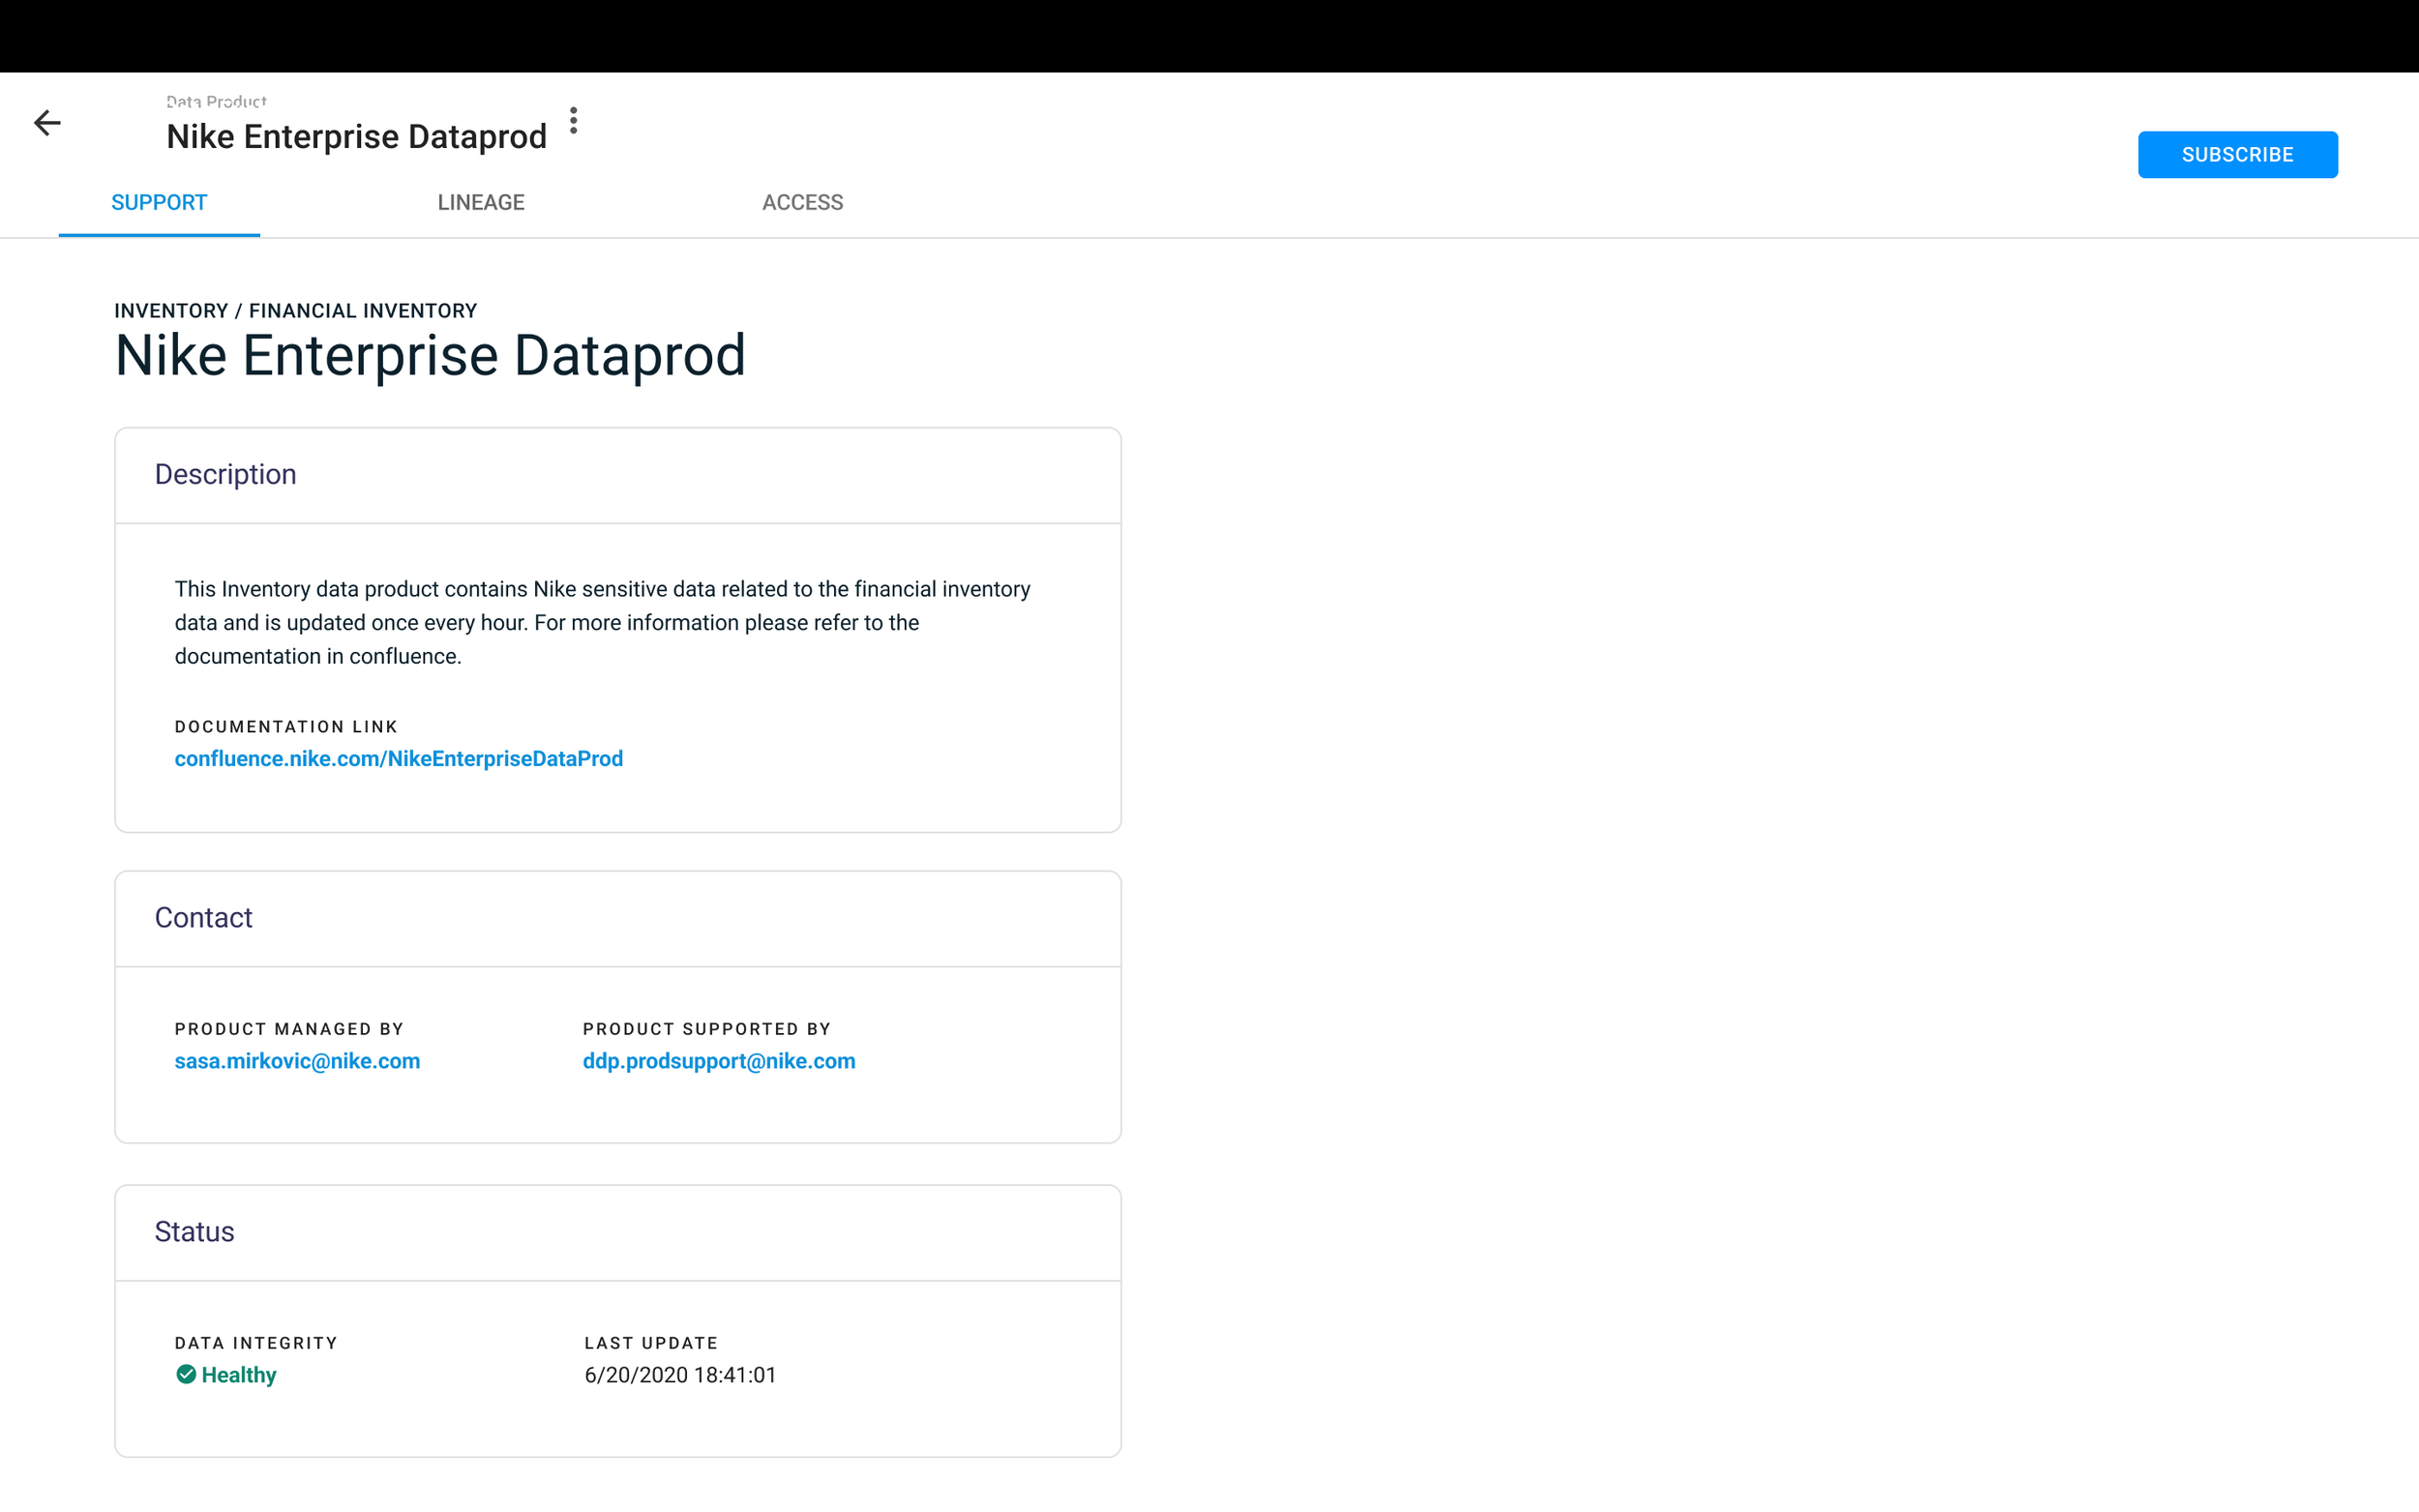Go back with the left arrow icon
The width and height of the screenshot is (2419, 1512).
(x=47, y=123)
